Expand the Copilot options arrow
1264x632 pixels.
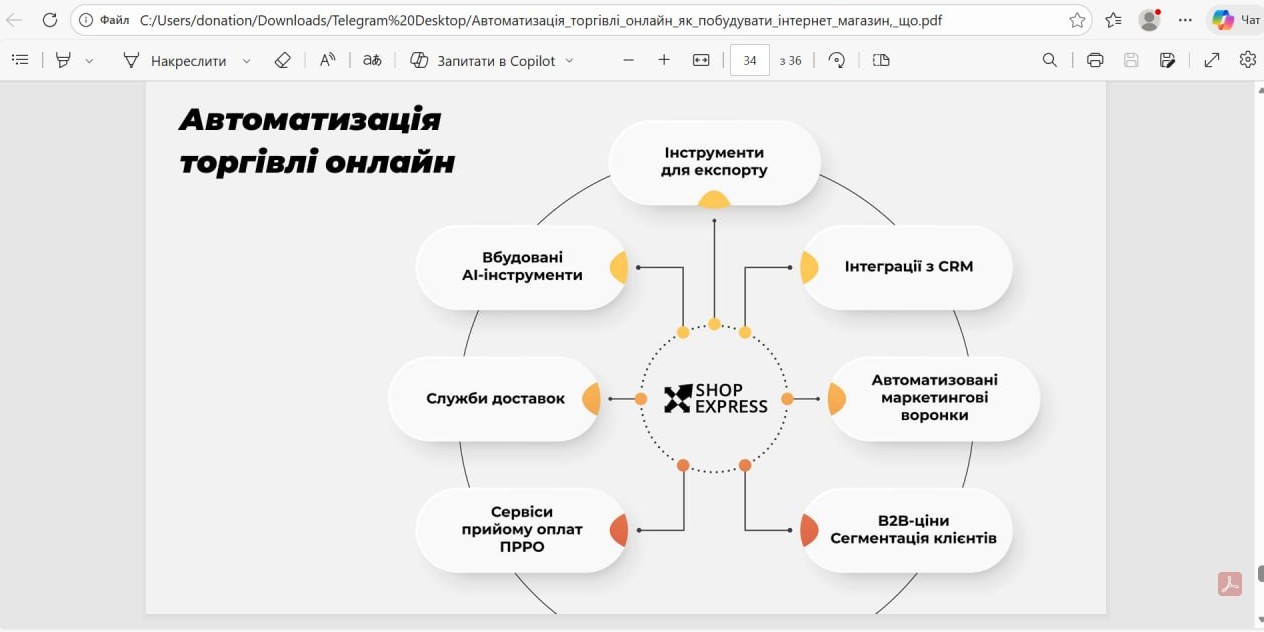(x=570, y=61)
